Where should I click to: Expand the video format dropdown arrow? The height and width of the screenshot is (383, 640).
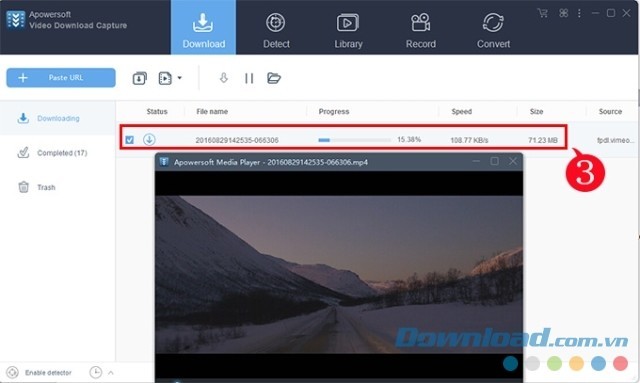[180, 78]
